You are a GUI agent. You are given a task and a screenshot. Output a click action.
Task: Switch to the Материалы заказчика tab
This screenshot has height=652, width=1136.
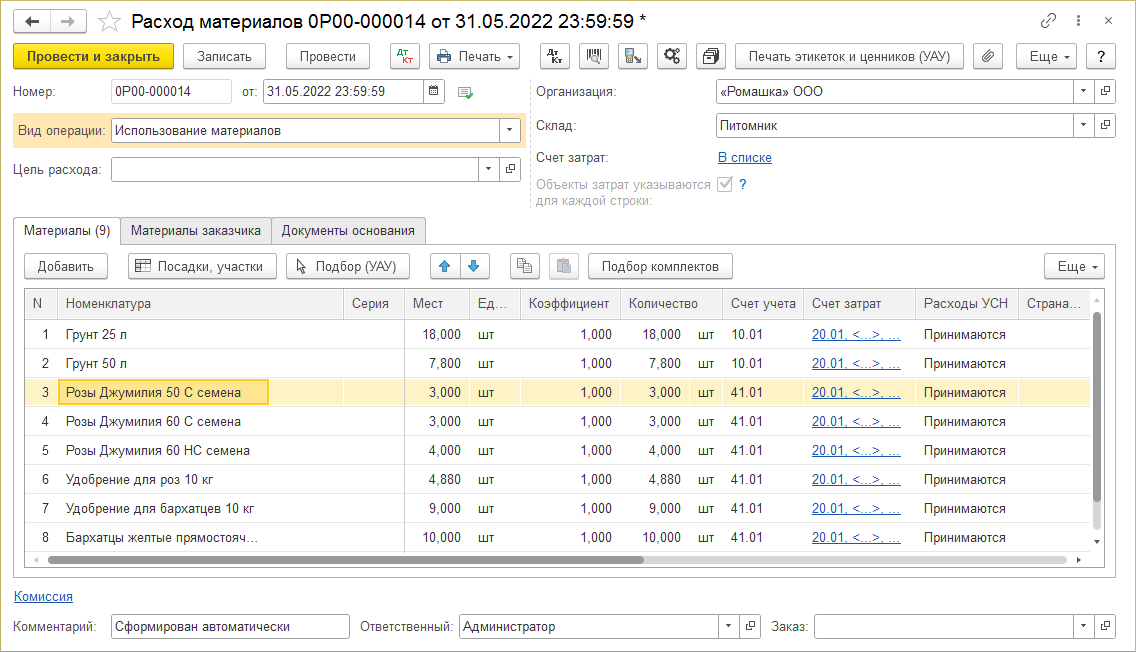196,230
